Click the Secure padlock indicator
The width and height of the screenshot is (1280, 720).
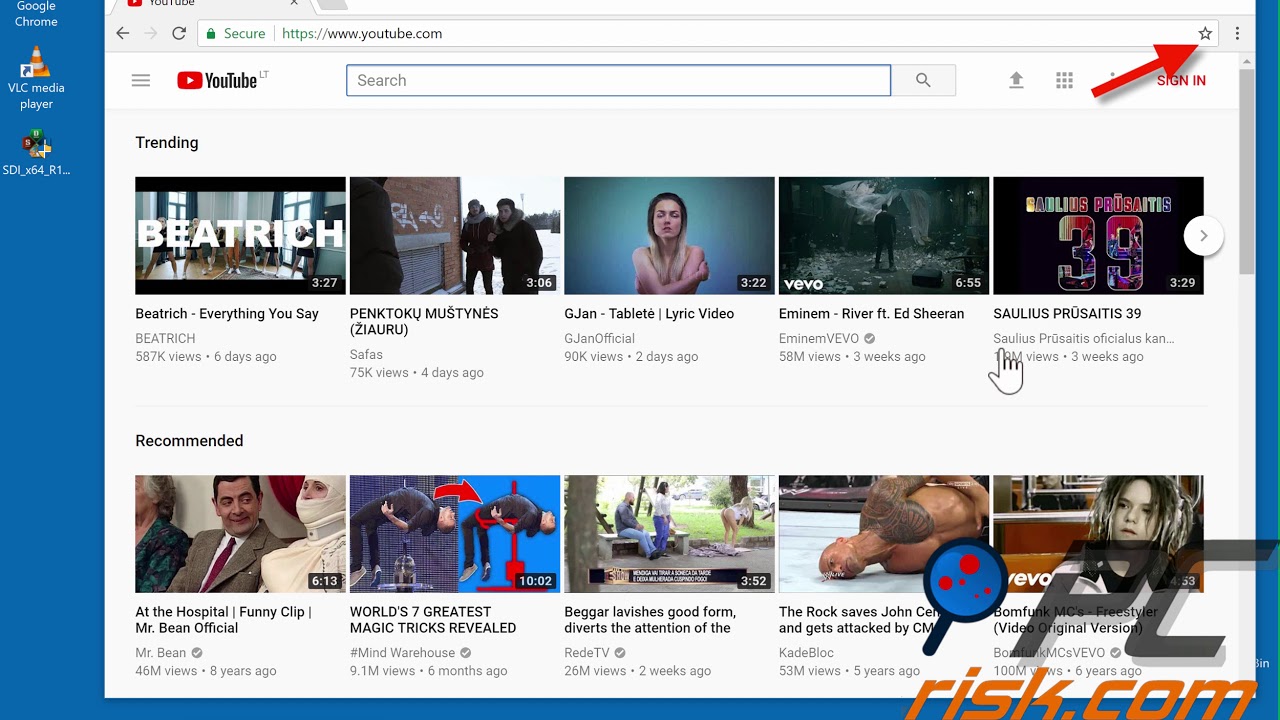pos(236,33)
